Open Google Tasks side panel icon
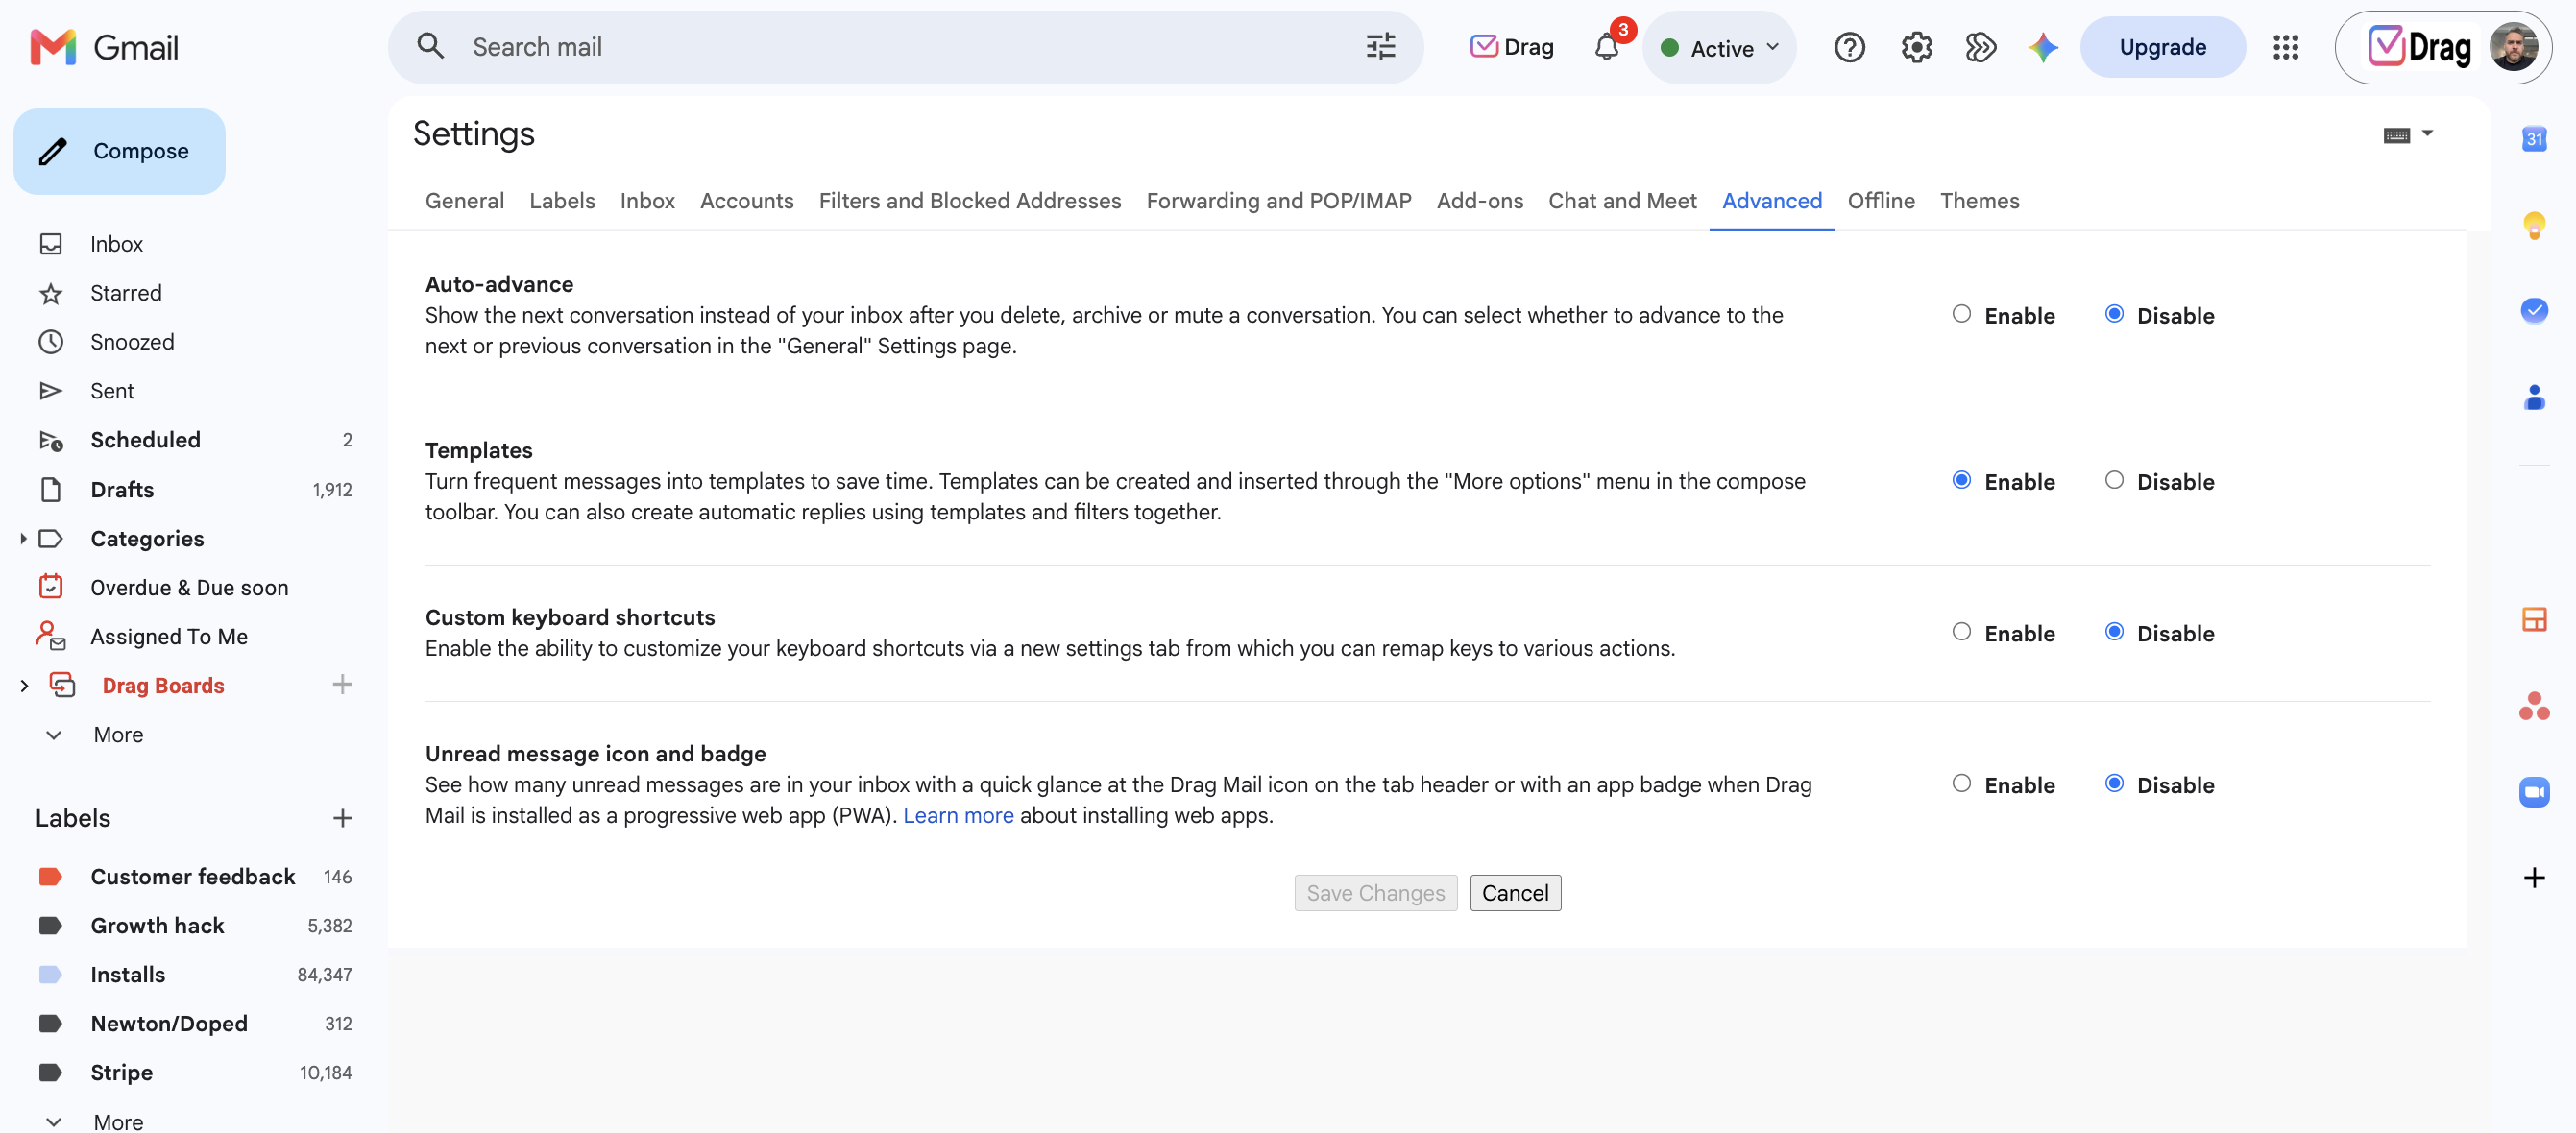 pos(2533,311)
